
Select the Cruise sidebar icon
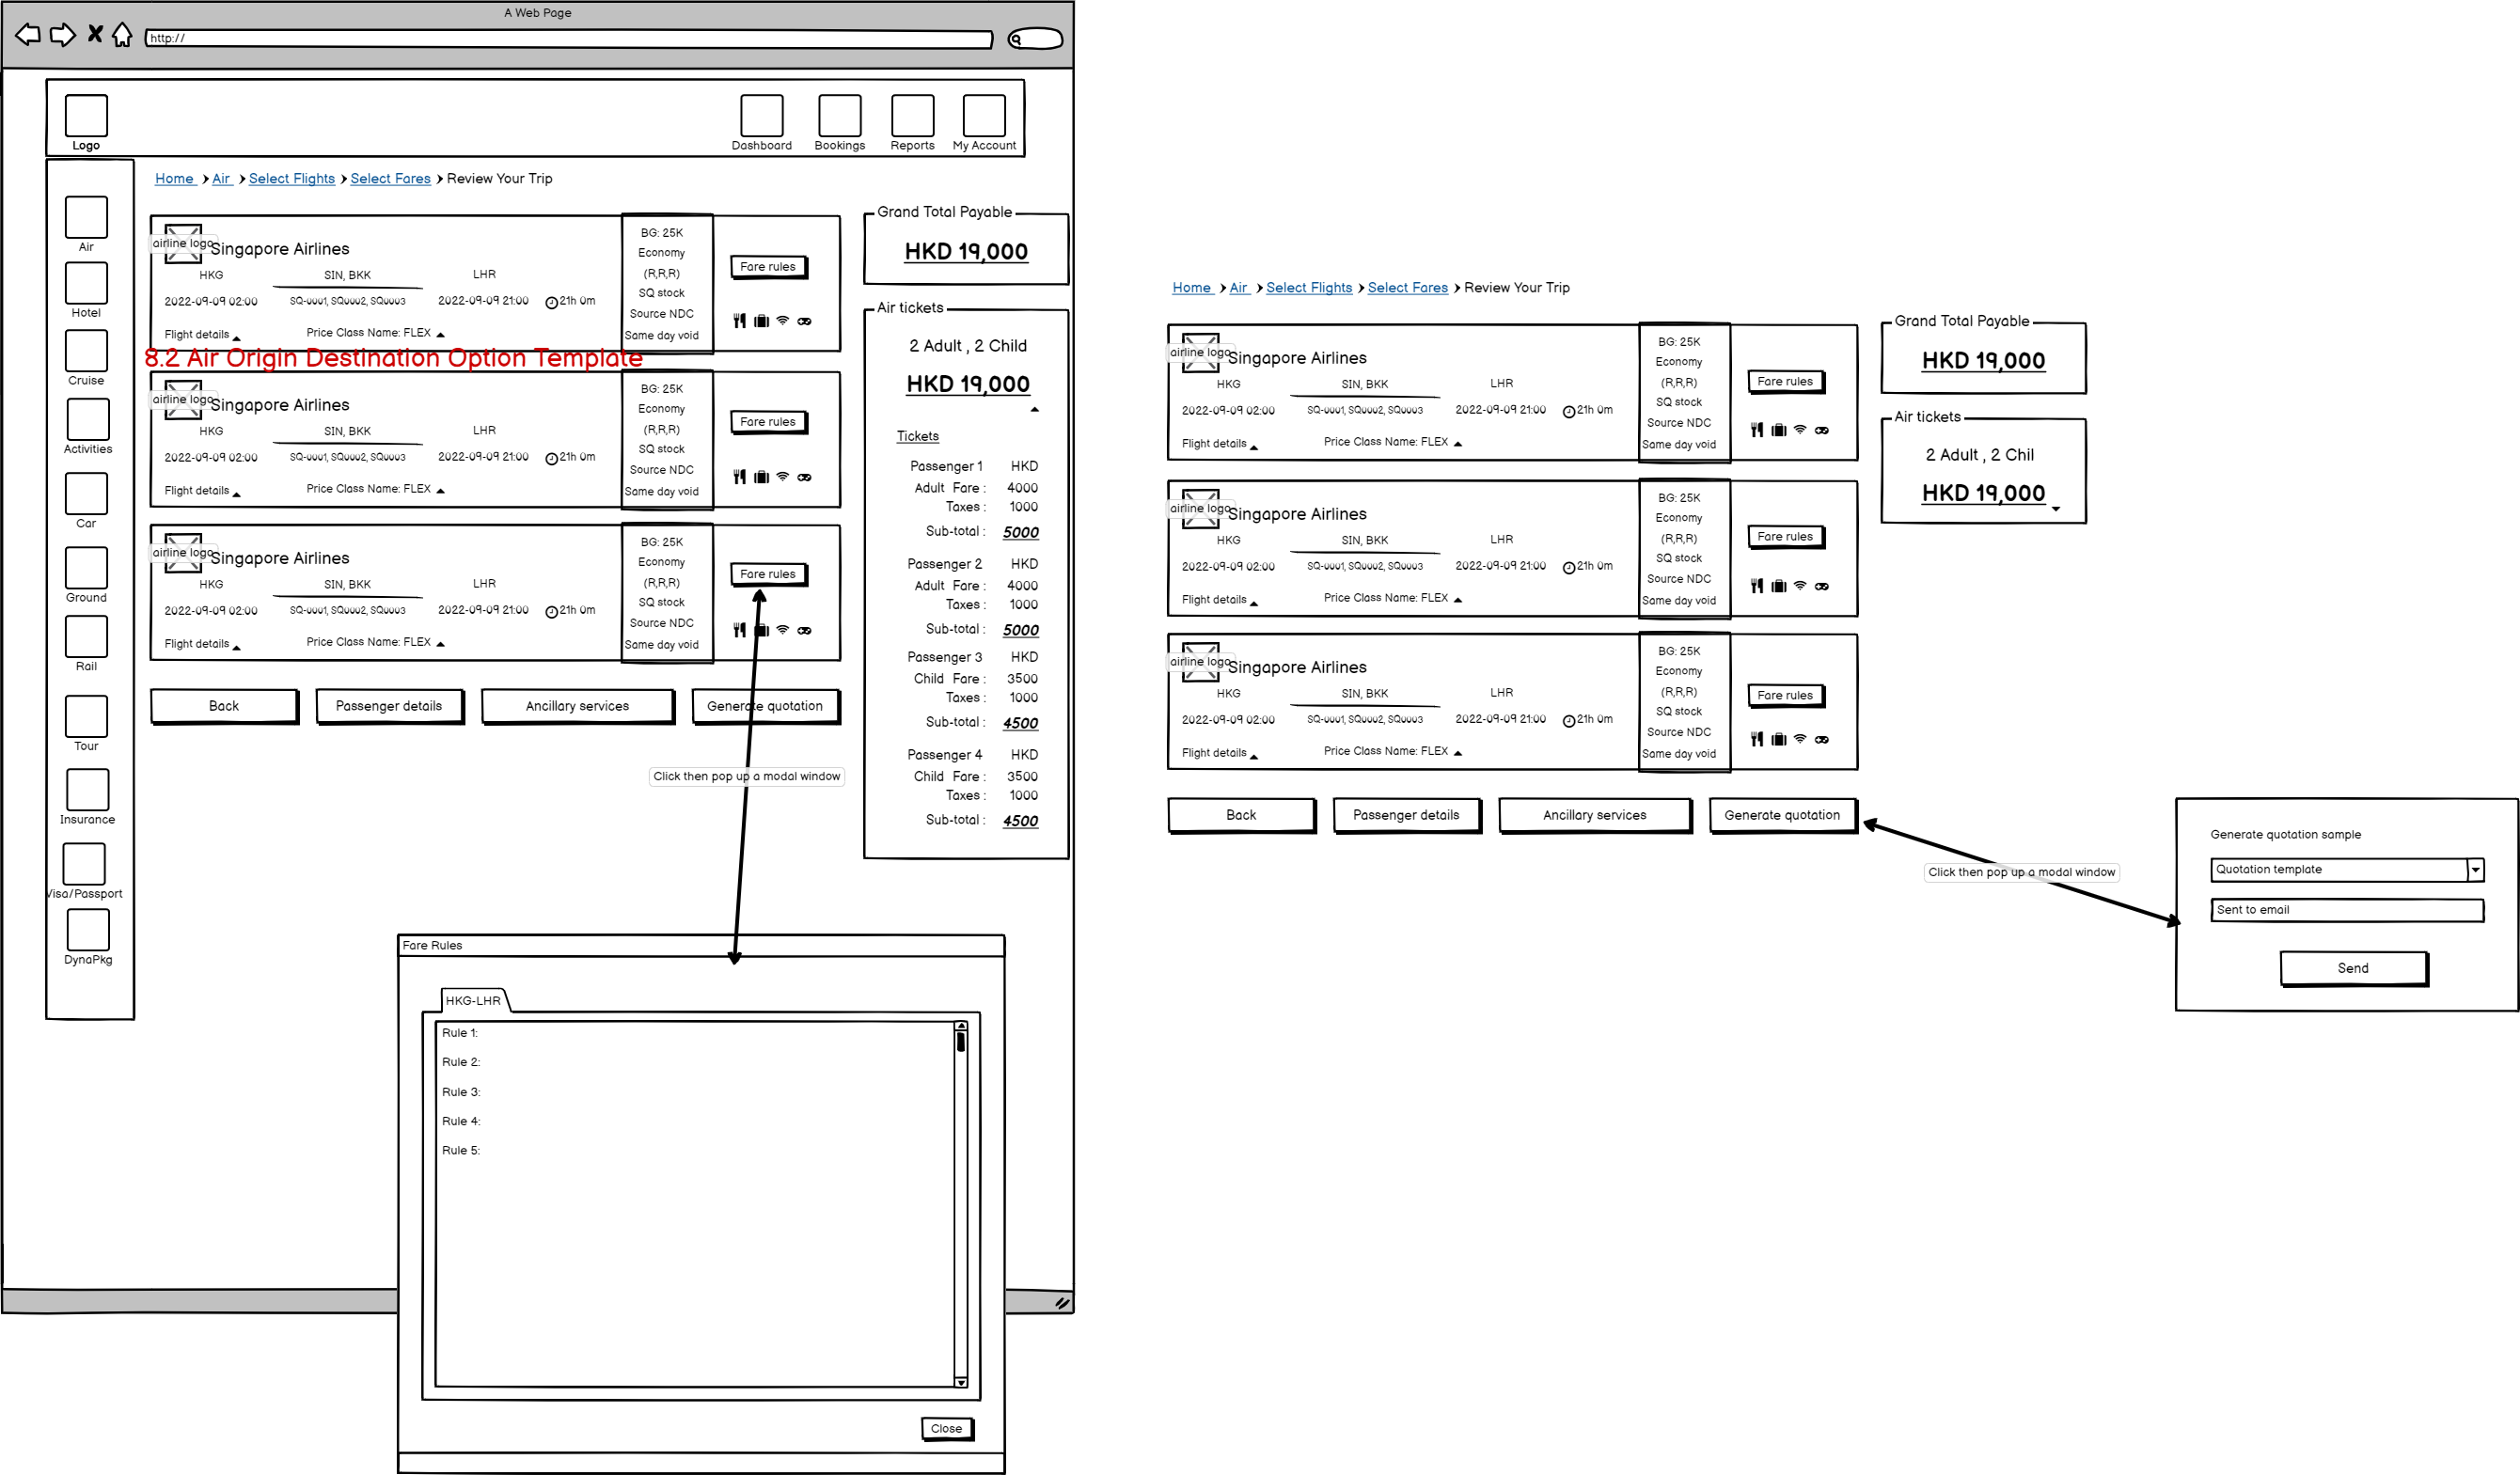point(86,351)
